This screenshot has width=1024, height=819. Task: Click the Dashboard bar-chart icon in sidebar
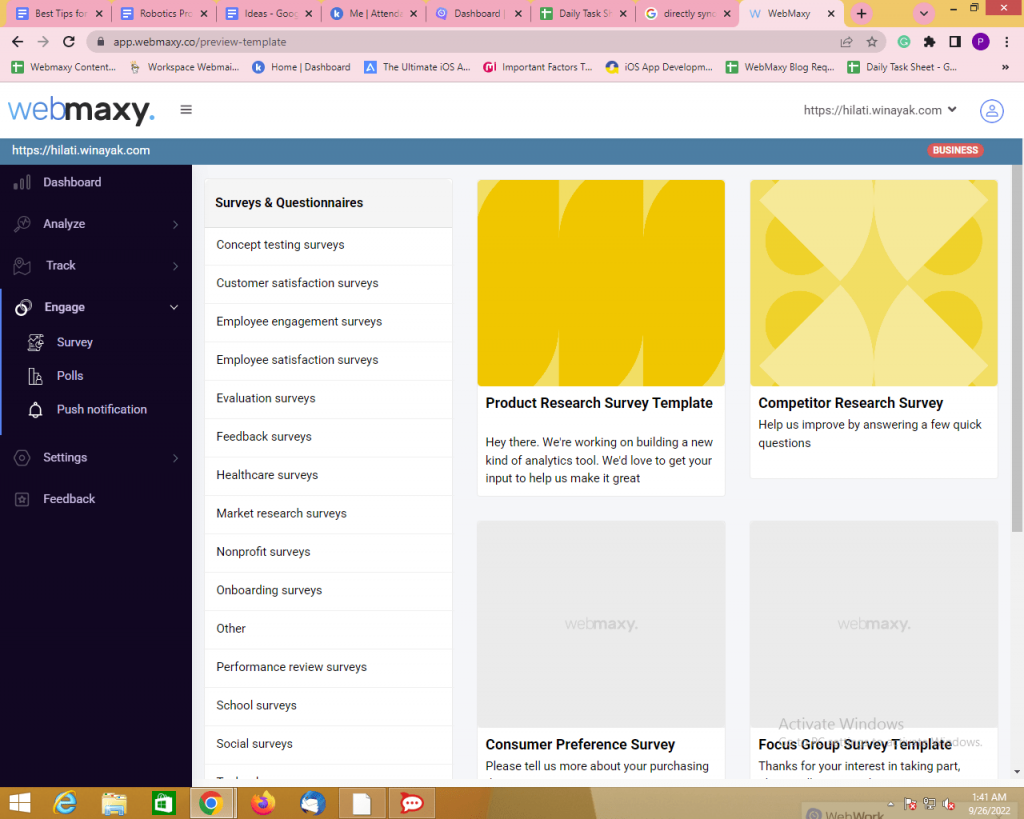[22, 182]
